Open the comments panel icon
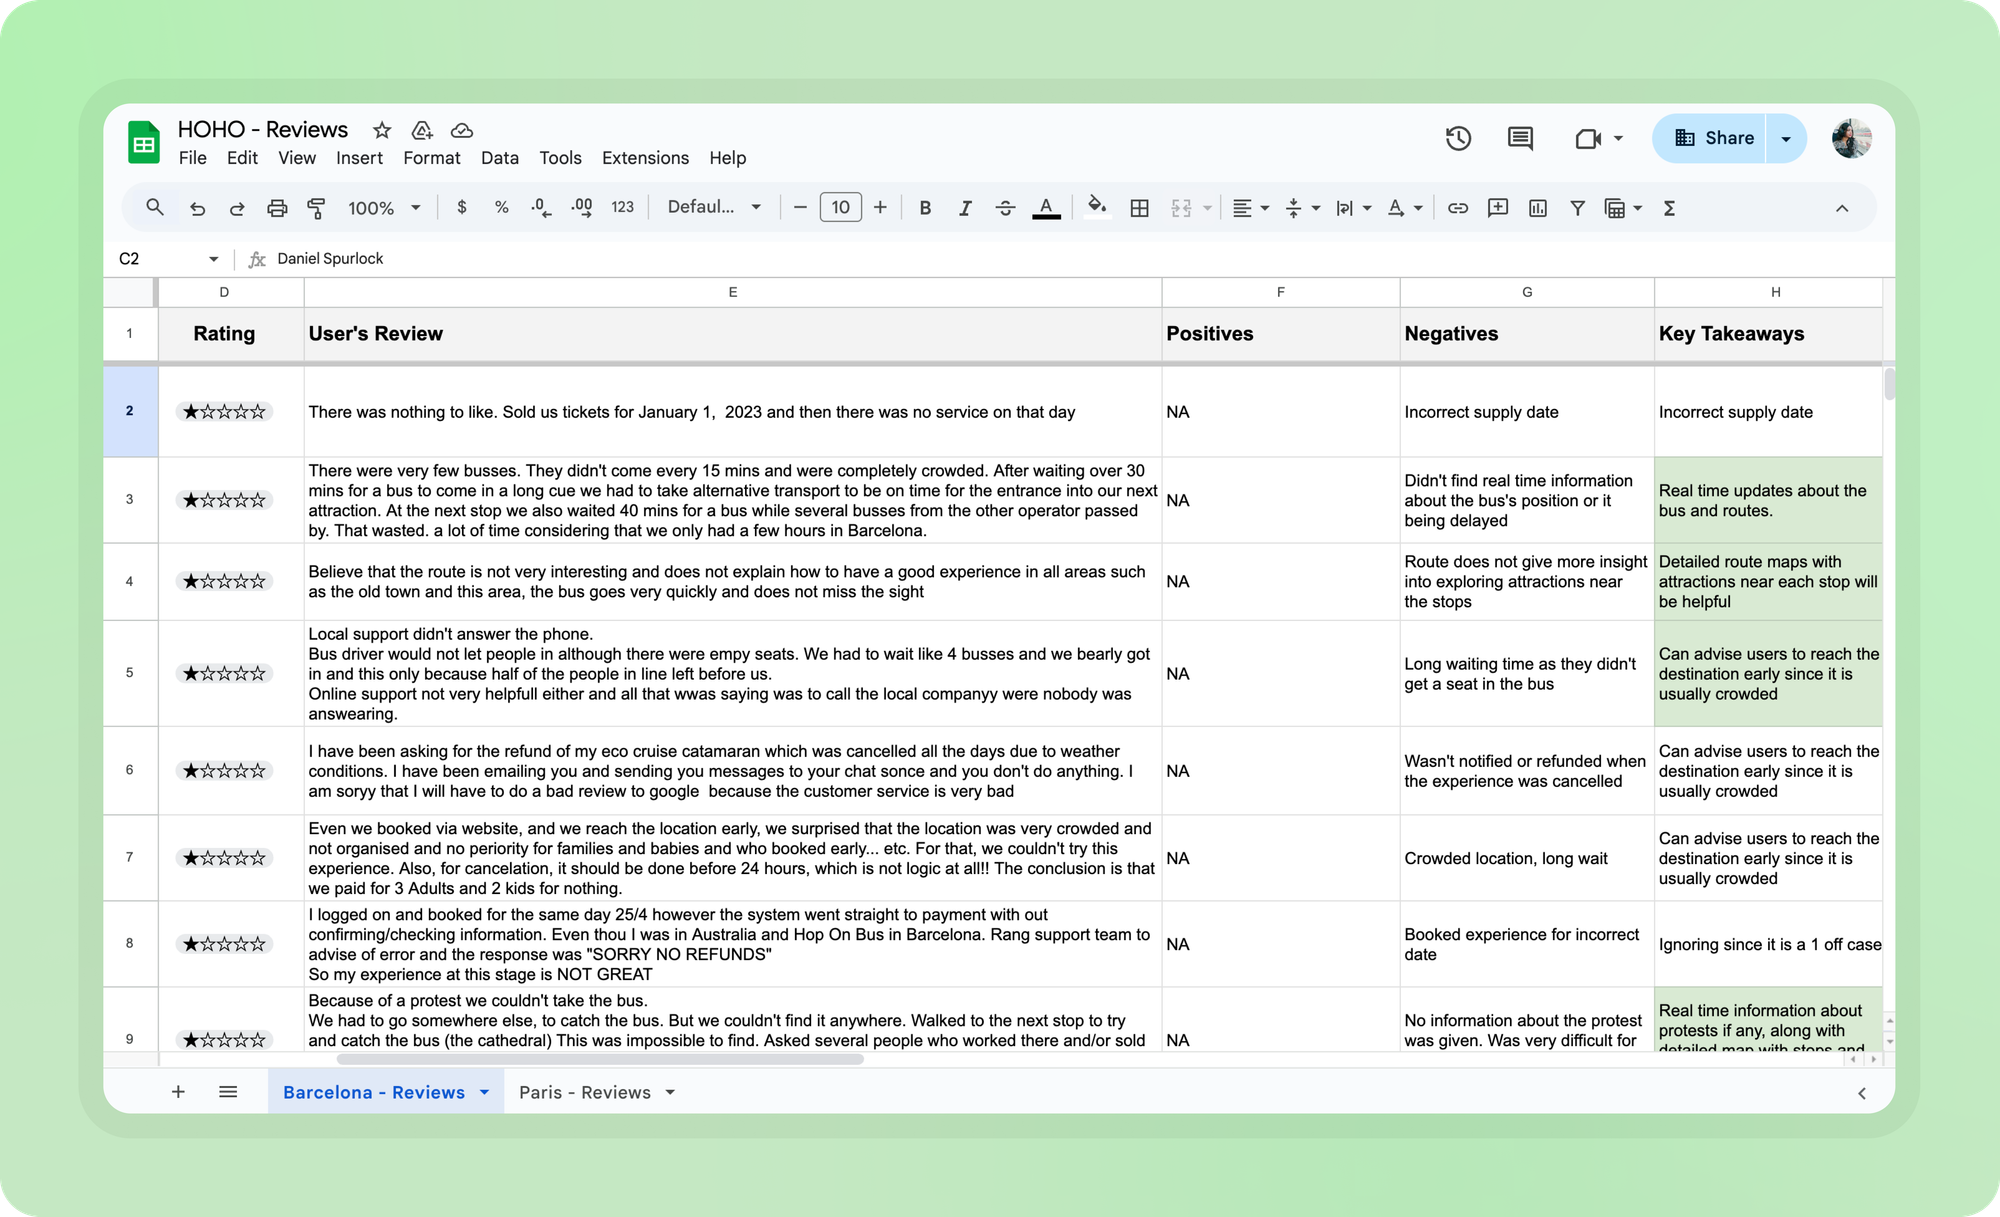The height and width of the screenshot is (1217, 2000). pyautogui.click(x=1520, y=138)
